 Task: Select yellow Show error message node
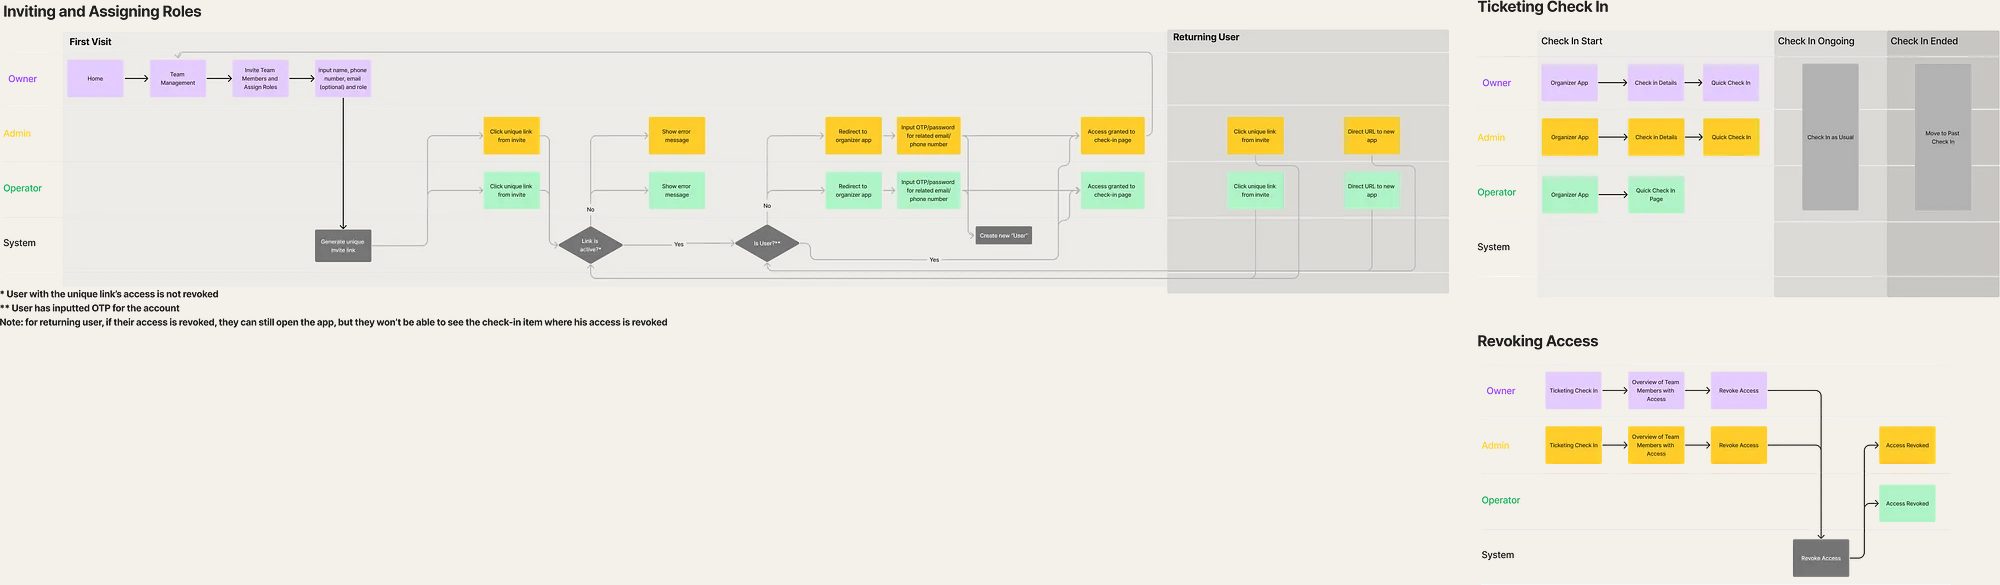pyautogui.click(x=676, y=136)
